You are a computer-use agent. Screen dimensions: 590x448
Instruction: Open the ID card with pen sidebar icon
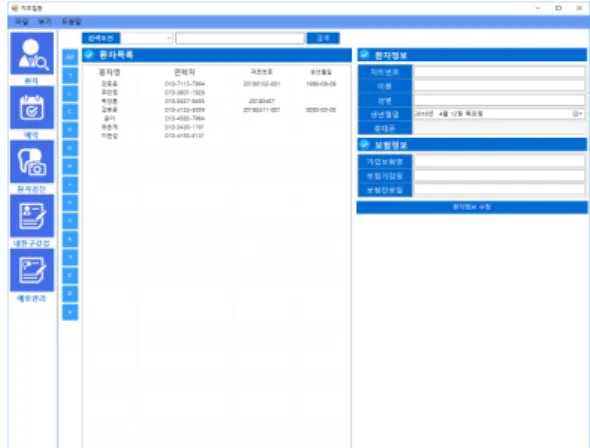click(x=32, y=216)
